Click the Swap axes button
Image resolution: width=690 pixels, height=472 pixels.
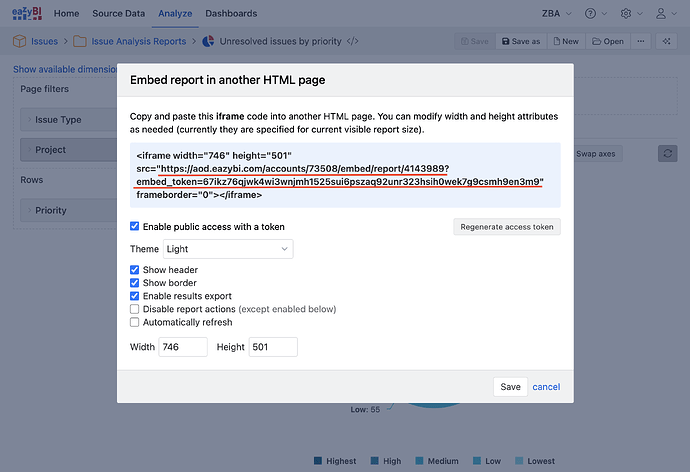pos(596,154)
